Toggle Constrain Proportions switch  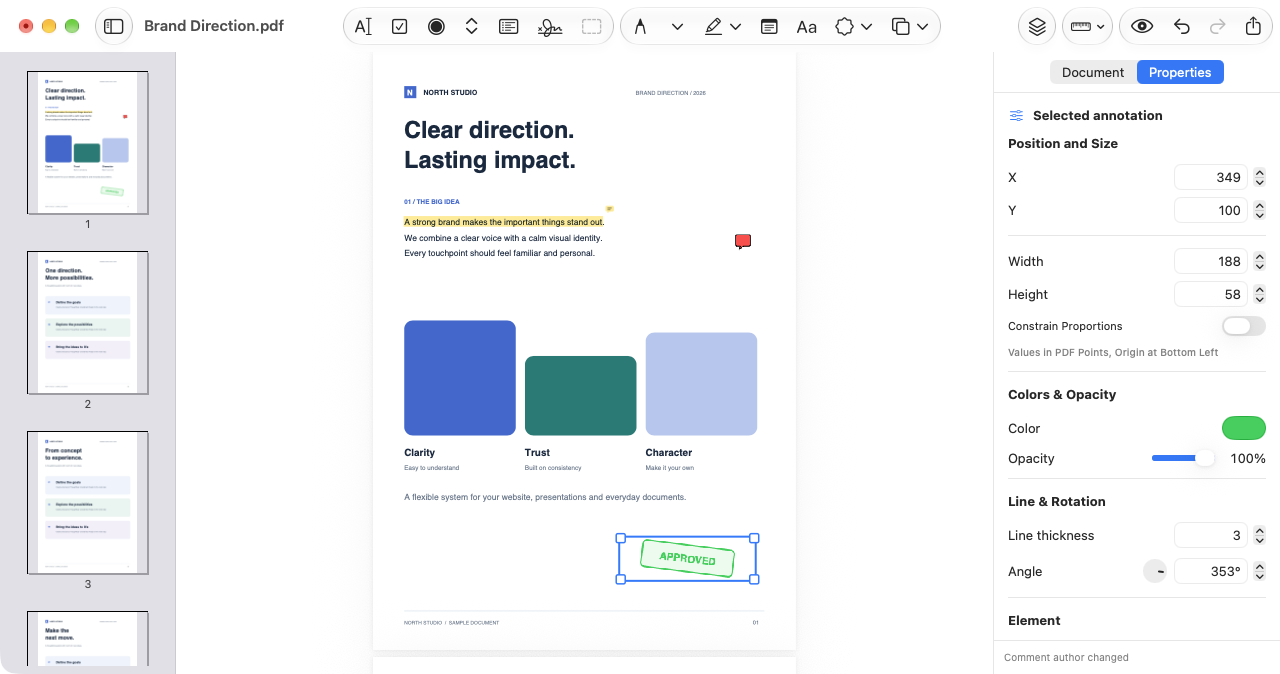tap(1244, 326)
